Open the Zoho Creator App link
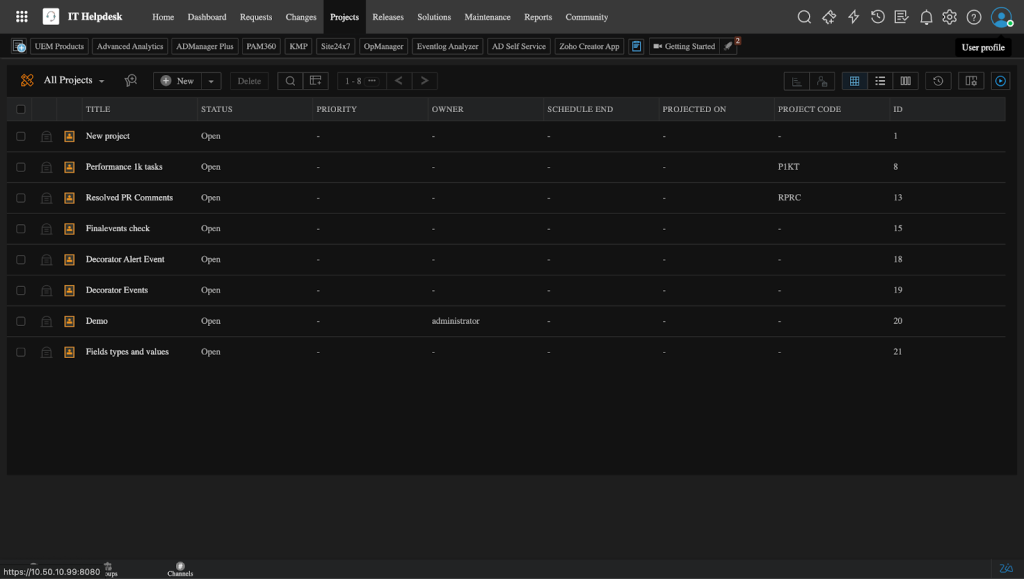The height and width of the screenshot is (579, 1024). (589, 46)
